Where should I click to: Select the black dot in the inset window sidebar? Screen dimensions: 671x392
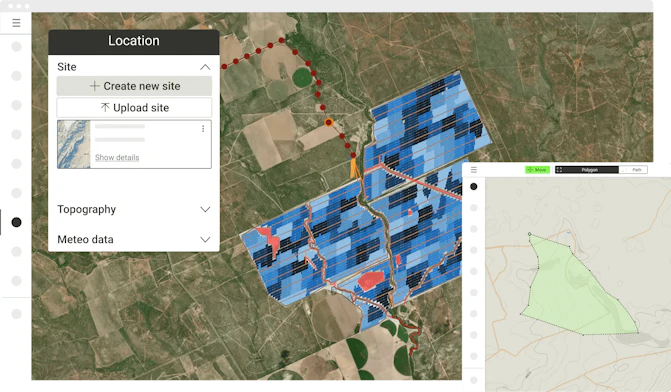point(474,187)
